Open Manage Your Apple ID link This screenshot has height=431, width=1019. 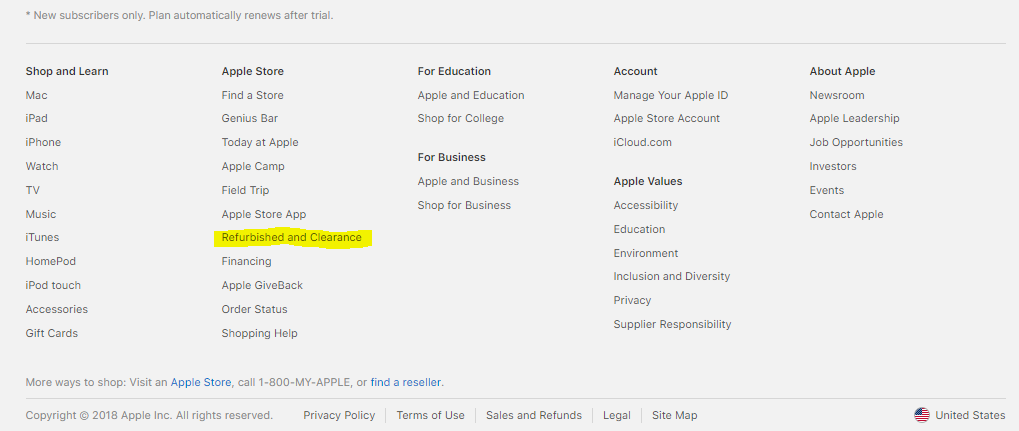[x=671, y=95]
